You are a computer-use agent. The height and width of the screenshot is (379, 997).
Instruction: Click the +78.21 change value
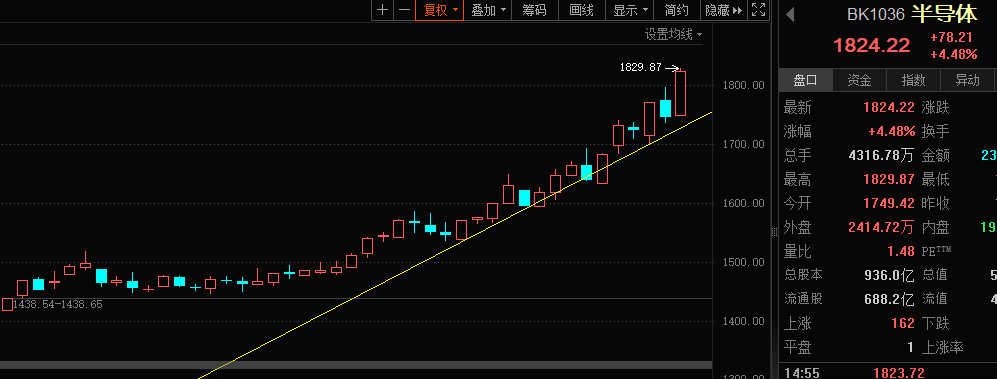tap(951, 38)
